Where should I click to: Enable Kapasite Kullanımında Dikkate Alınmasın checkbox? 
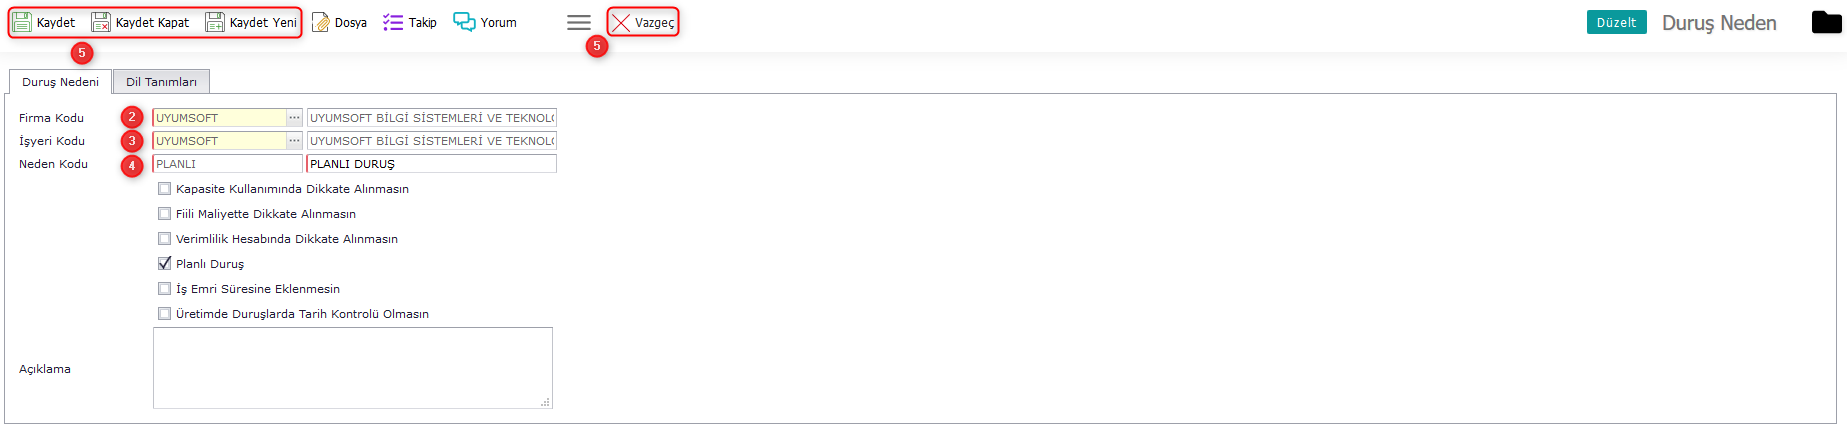click(x=164, y=188)
